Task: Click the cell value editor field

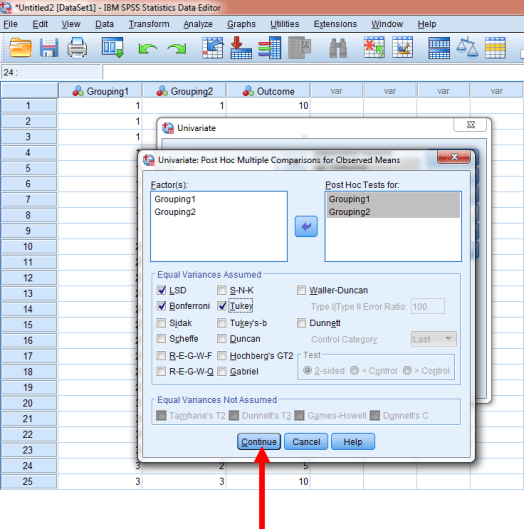Action: [x=313, y=72]
